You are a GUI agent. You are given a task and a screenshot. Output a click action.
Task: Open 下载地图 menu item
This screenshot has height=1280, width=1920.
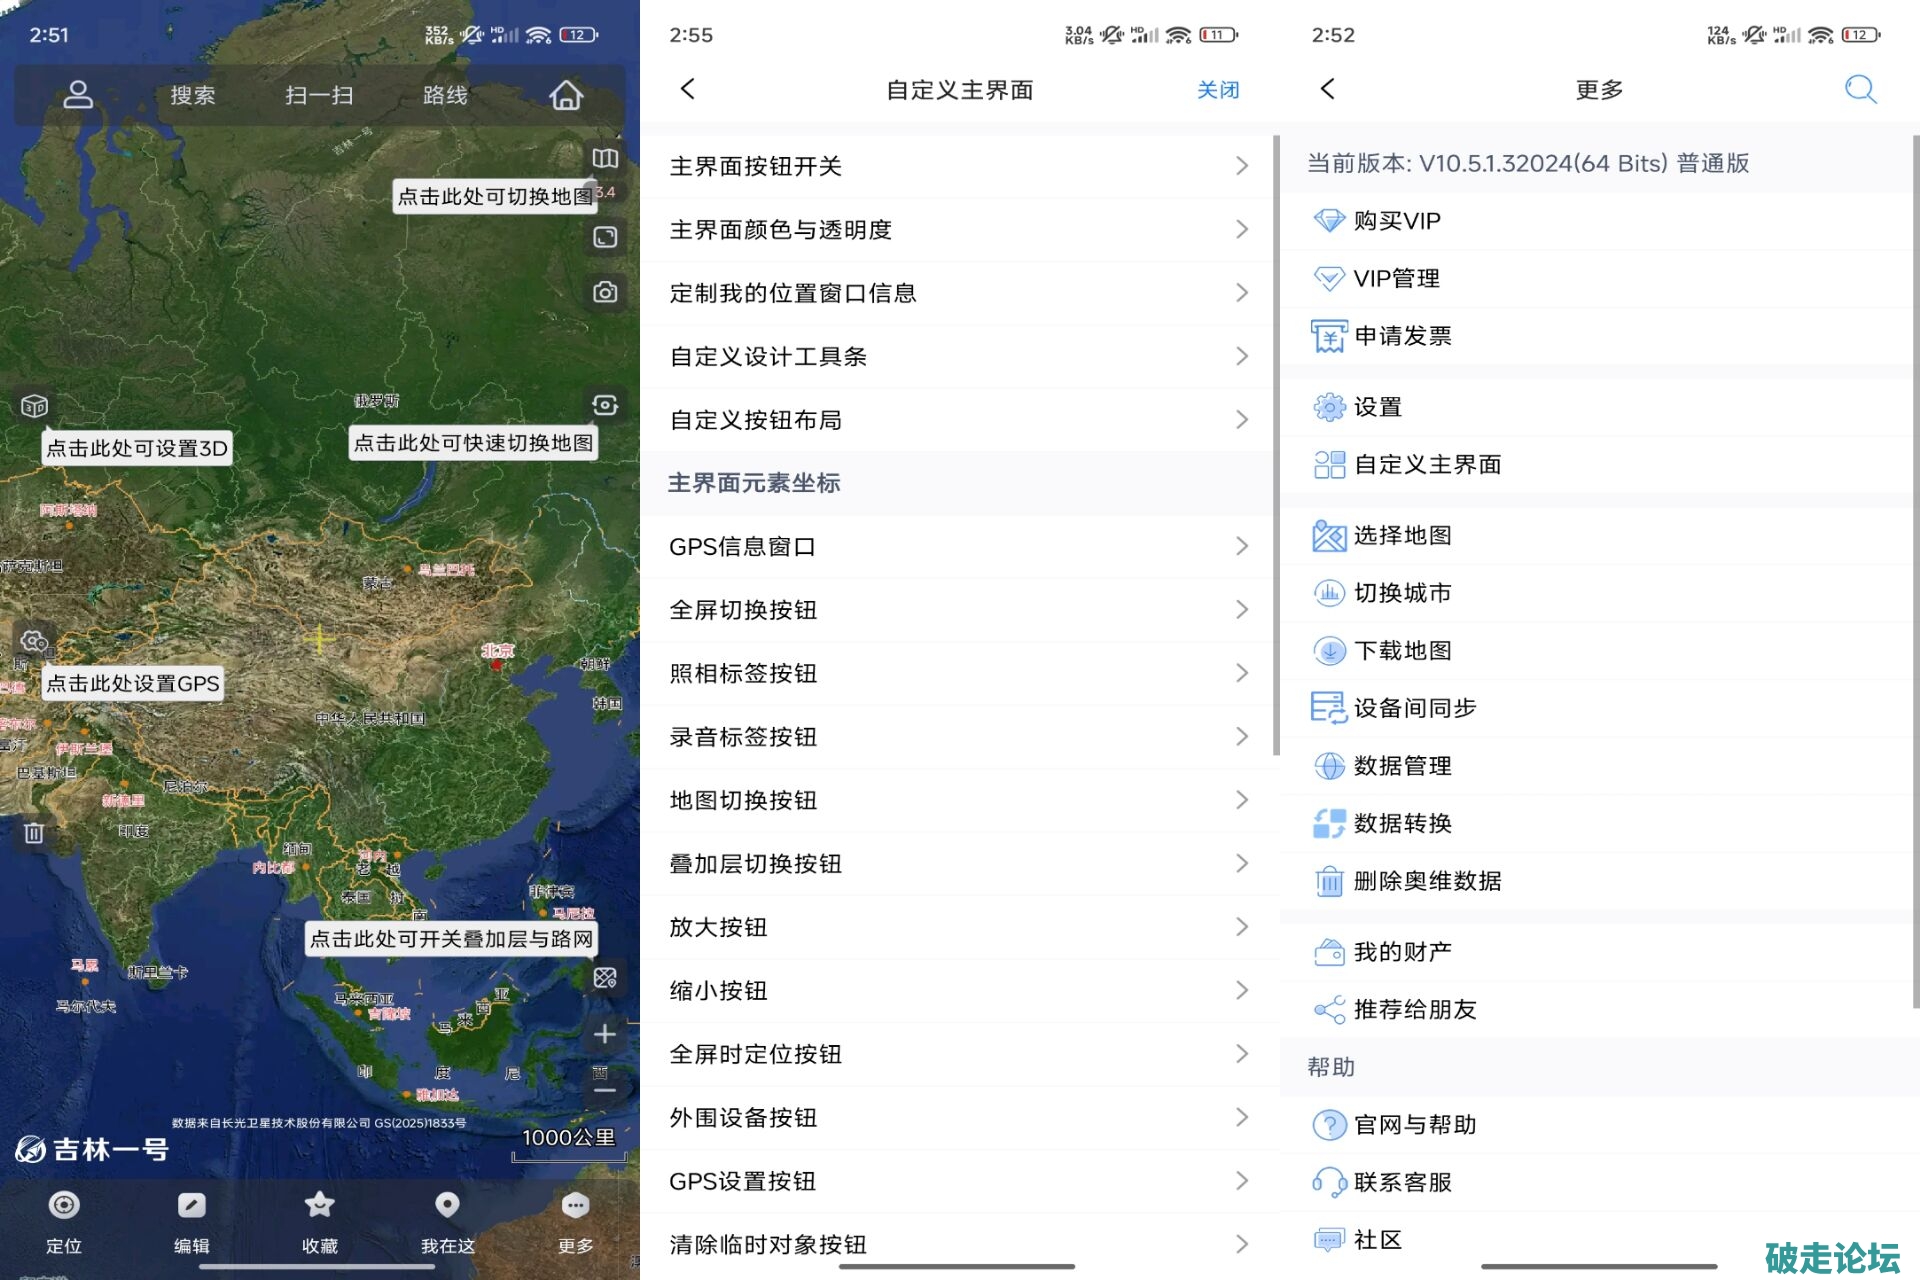click(1402, 651)
